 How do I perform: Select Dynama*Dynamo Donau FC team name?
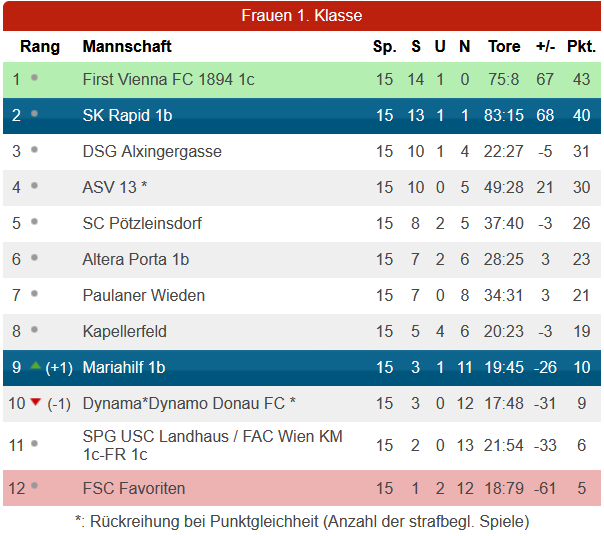coord(189,403)
